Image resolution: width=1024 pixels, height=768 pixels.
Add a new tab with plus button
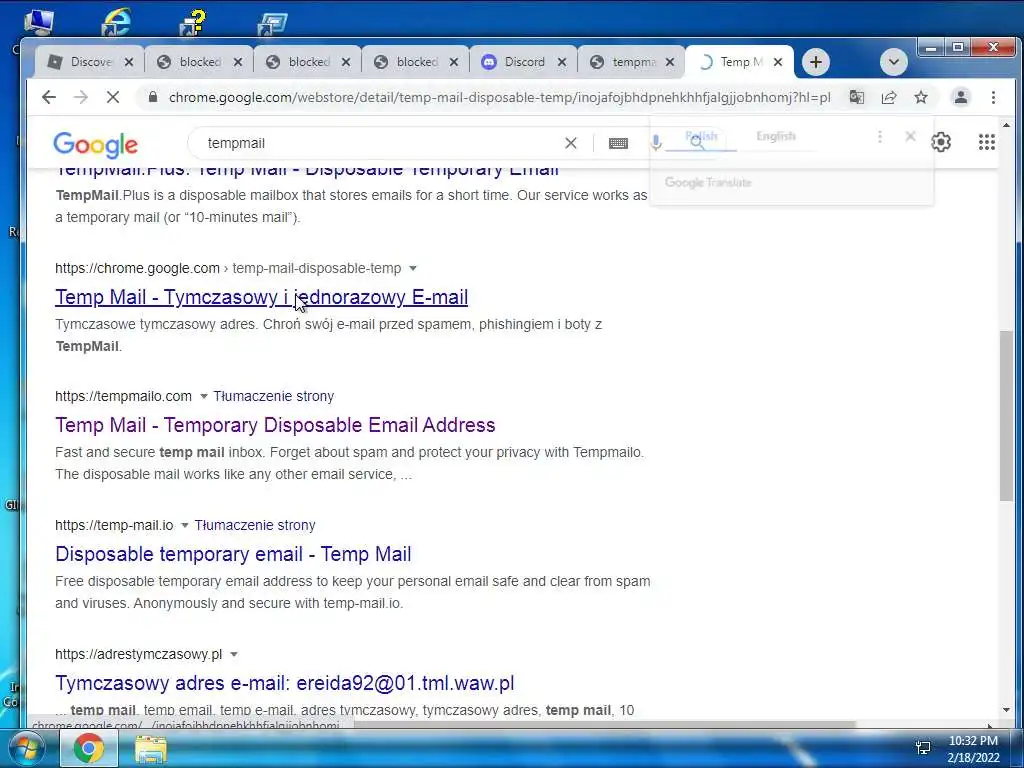[x=815, y=62]
